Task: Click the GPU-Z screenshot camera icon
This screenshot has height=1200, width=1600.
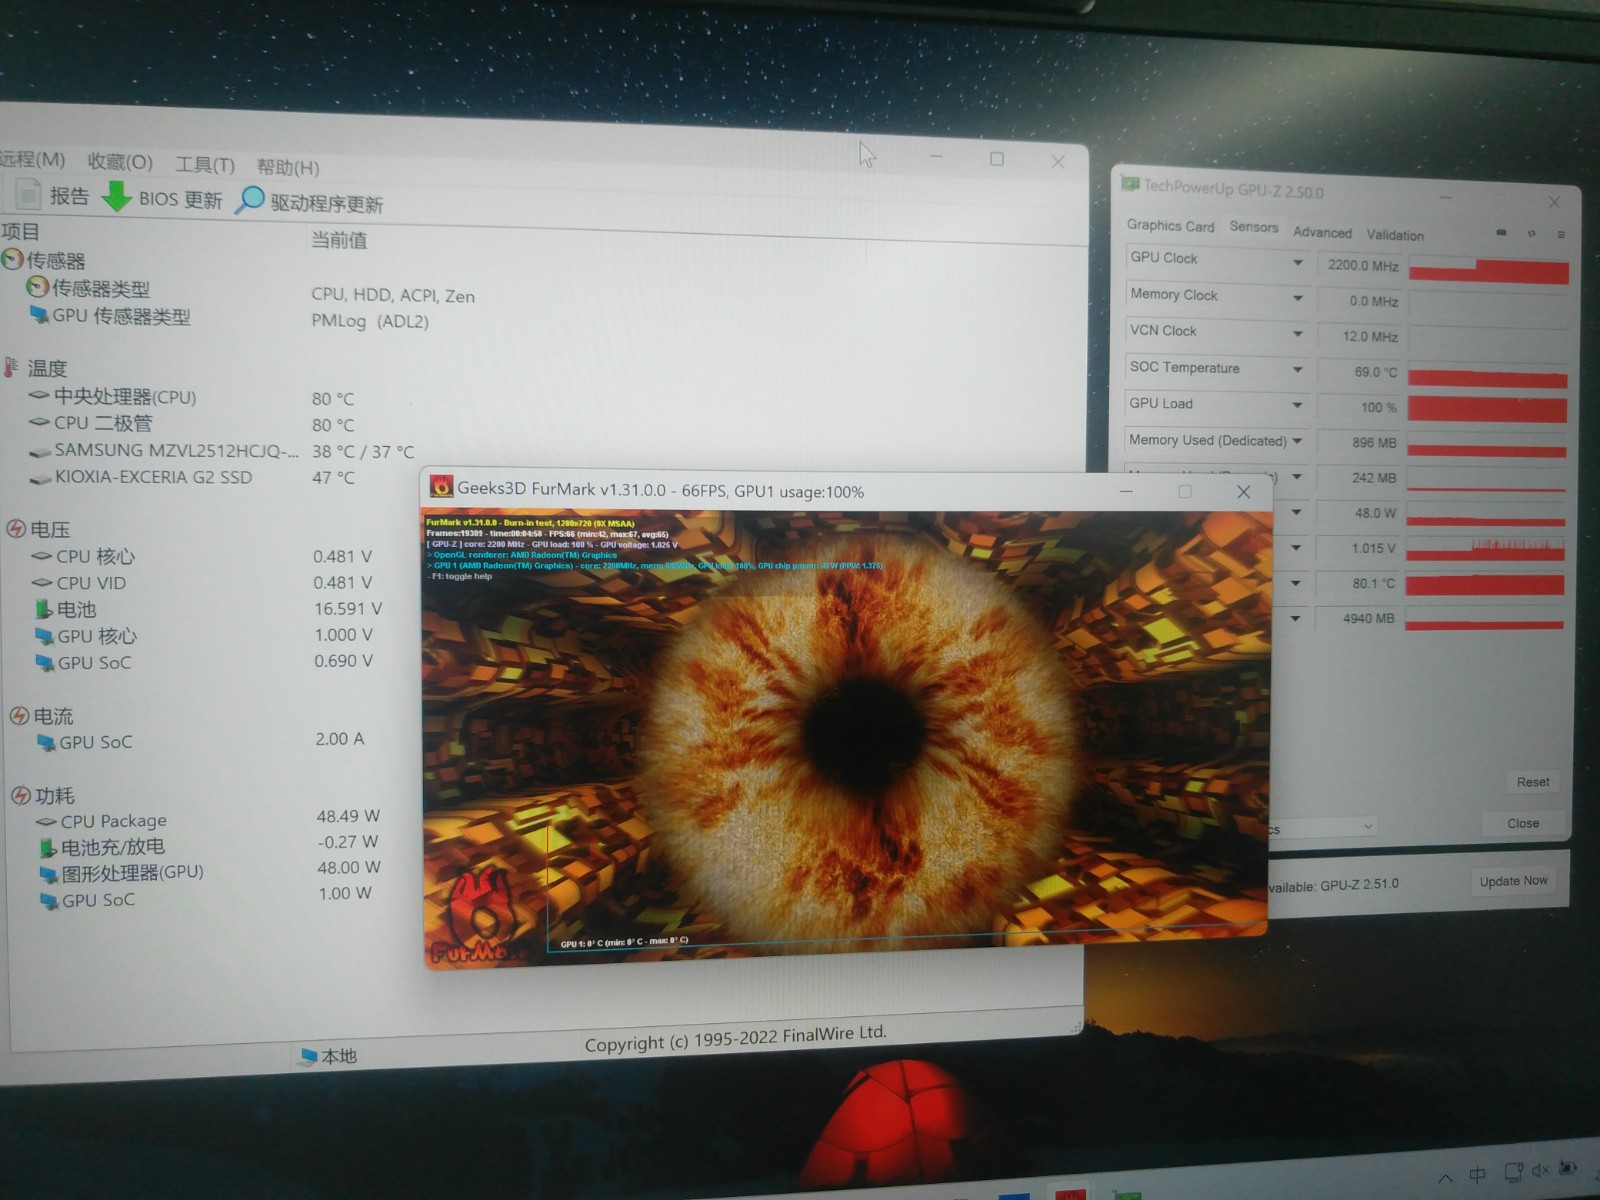Action: (1501, 233)
